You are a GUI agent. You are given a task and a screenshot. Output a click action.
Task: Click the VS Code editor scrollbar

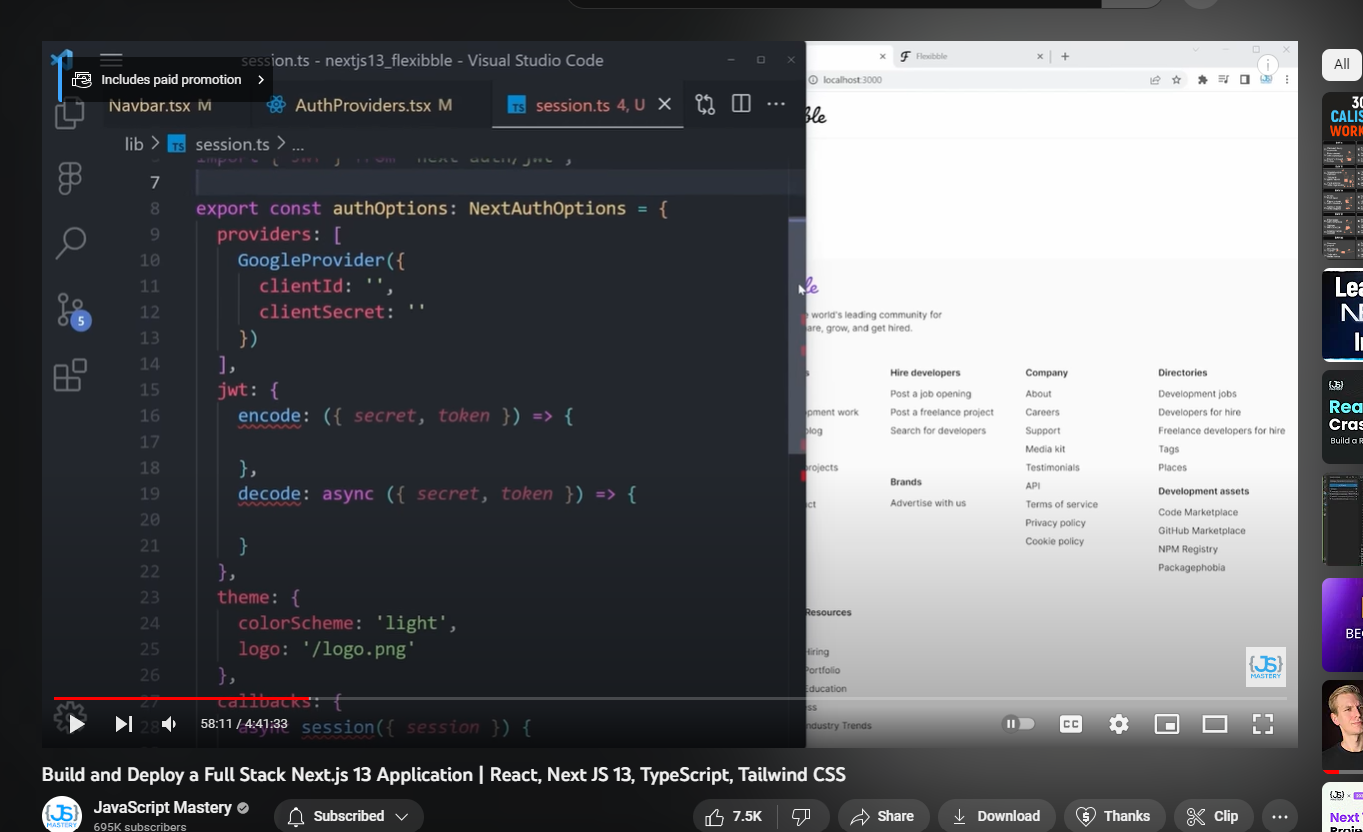(x=797, y=336)
